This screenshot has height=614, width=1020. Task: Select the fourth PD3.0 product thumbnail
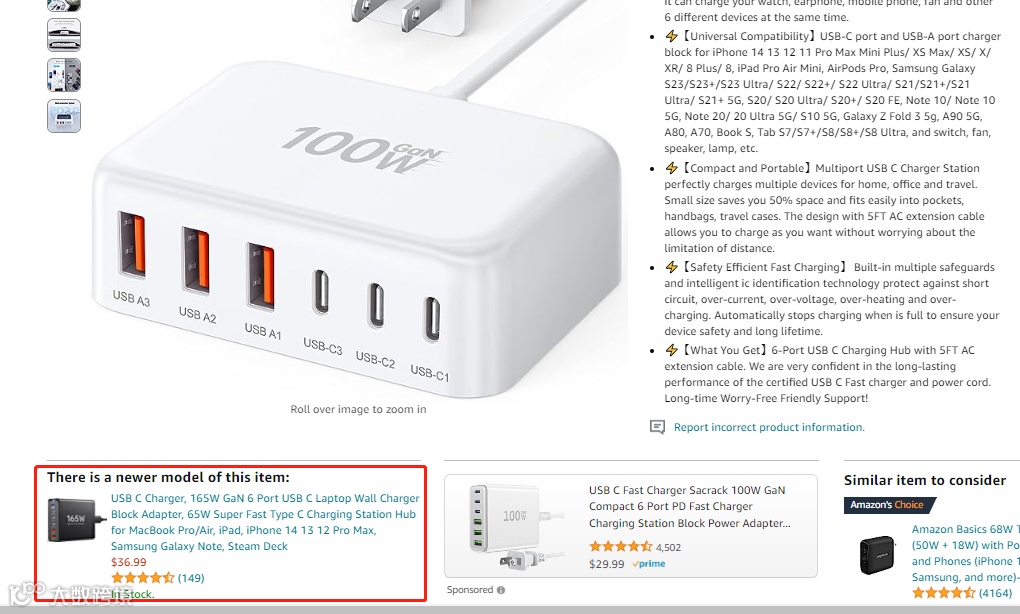(64, 116)
